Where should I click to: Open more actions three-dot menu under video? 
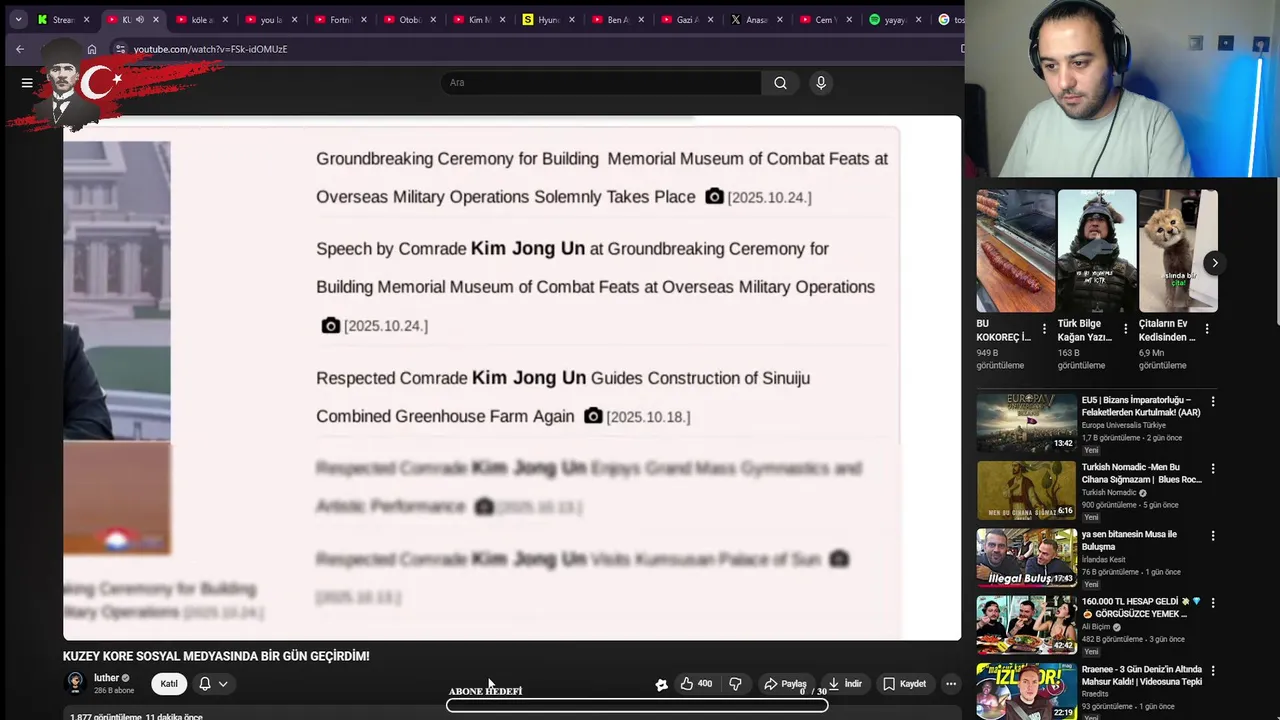coord(951,684)
